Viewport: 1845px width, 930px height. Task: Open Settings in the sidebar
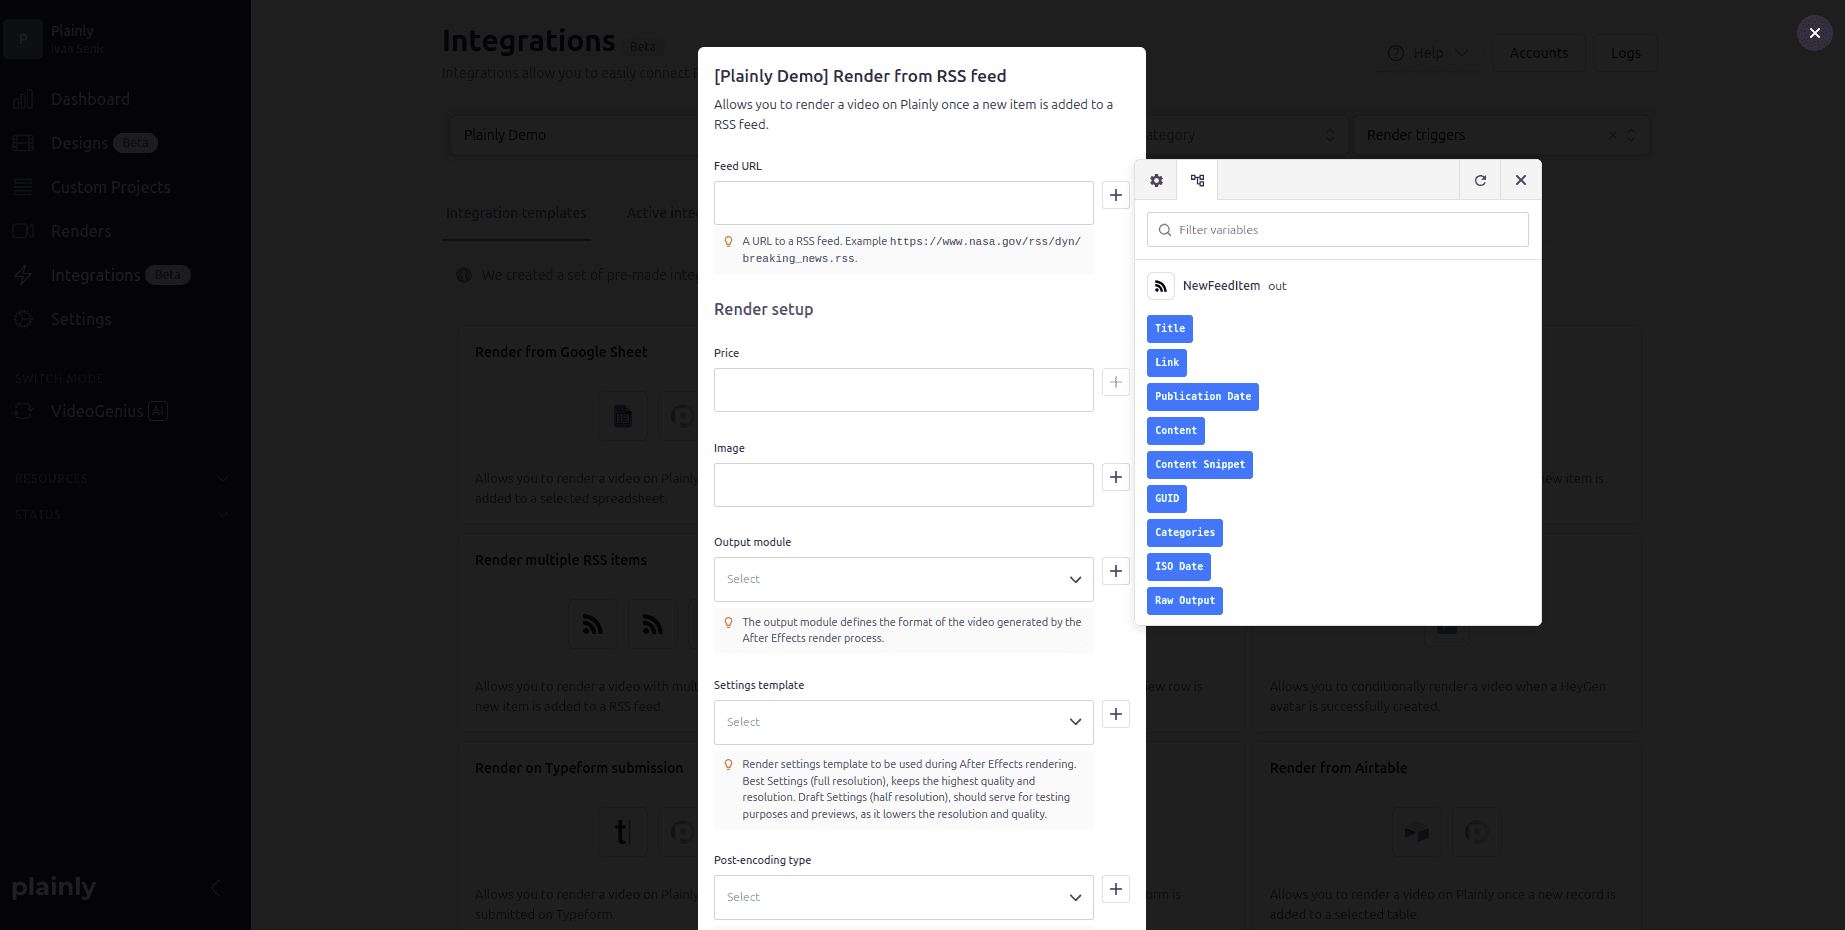[x=81, y=319]
